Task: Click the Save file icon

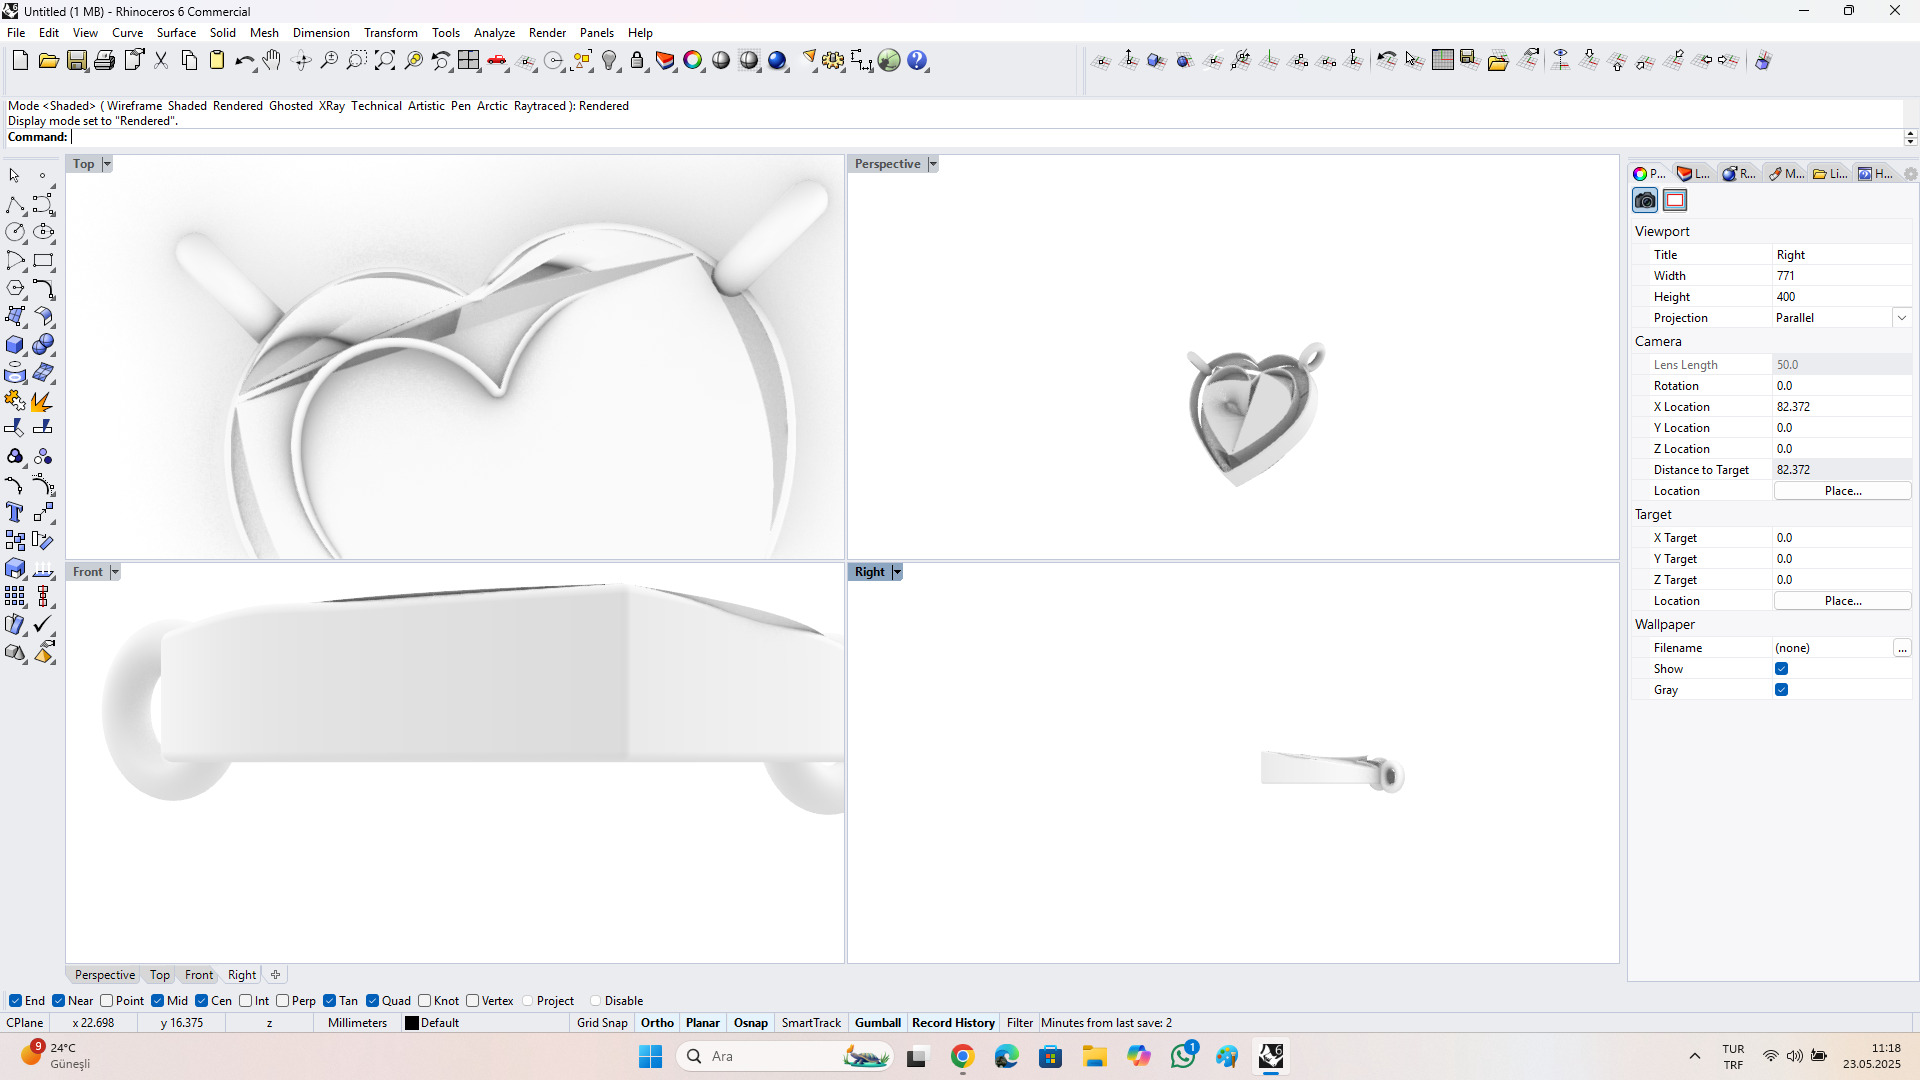Action: click(77, 61)
